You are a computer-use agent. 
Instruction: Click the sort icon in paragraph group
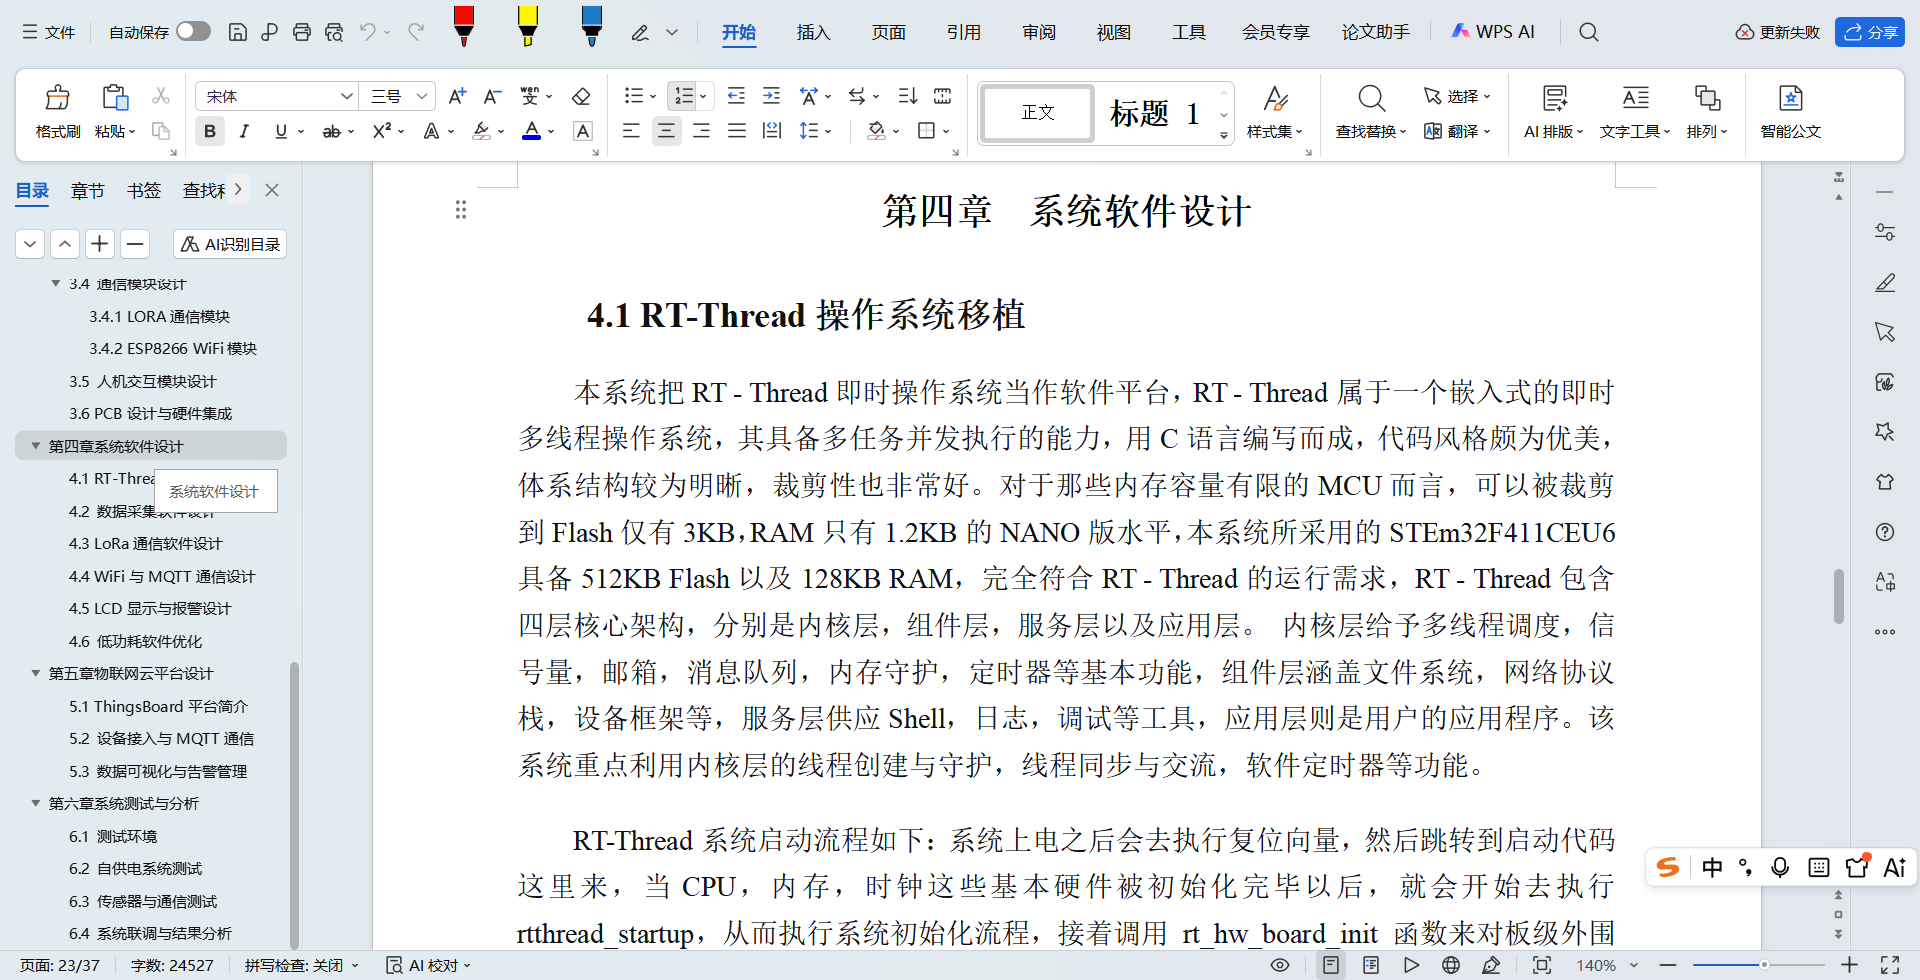(x=907, y=96)
